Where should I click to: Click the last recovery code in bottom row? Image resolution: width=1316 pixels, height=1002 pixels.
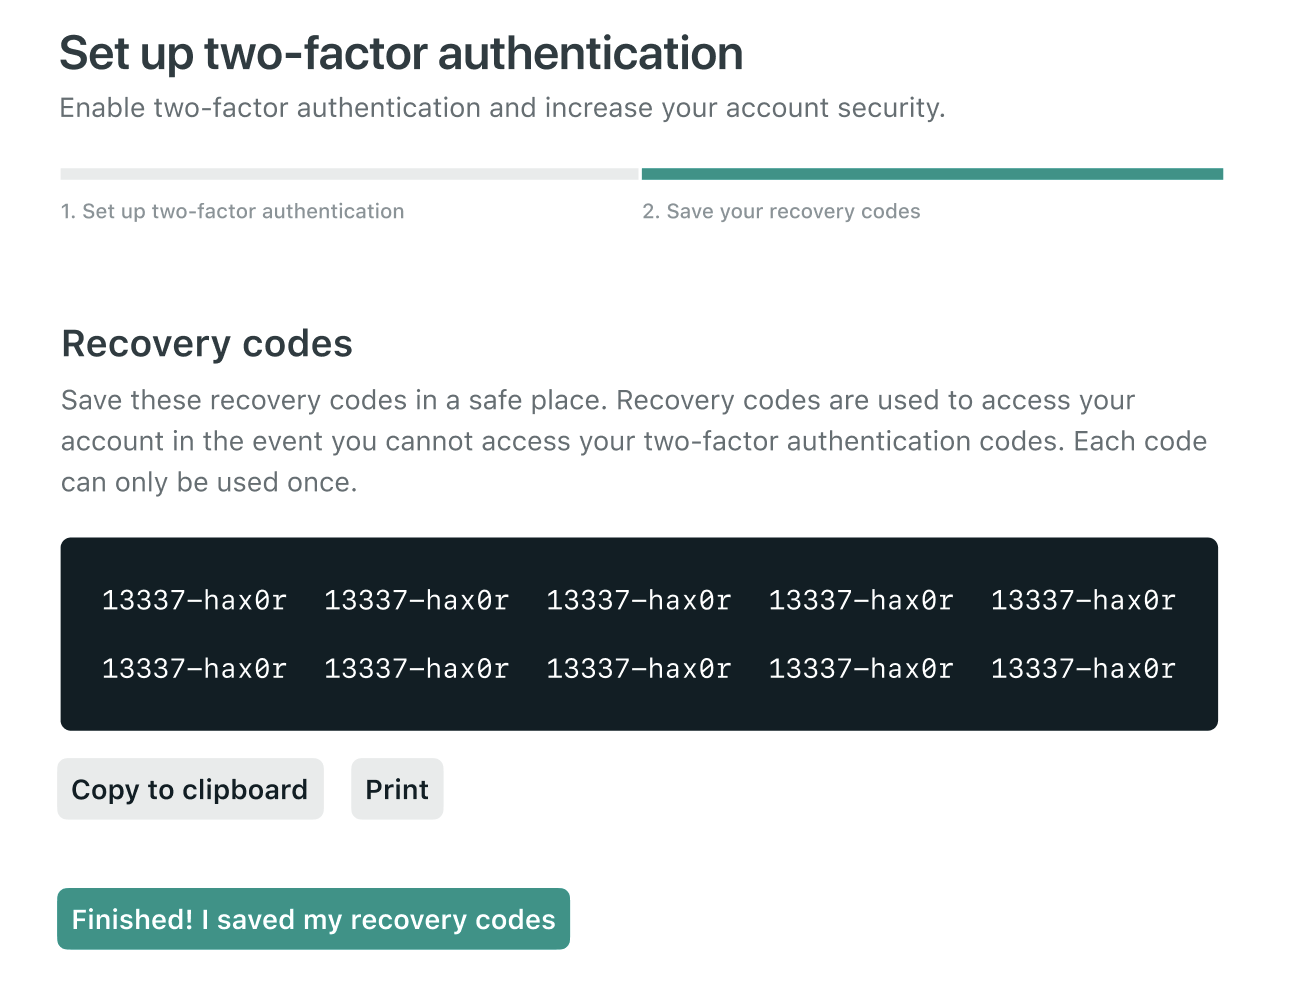[1083, 668]
